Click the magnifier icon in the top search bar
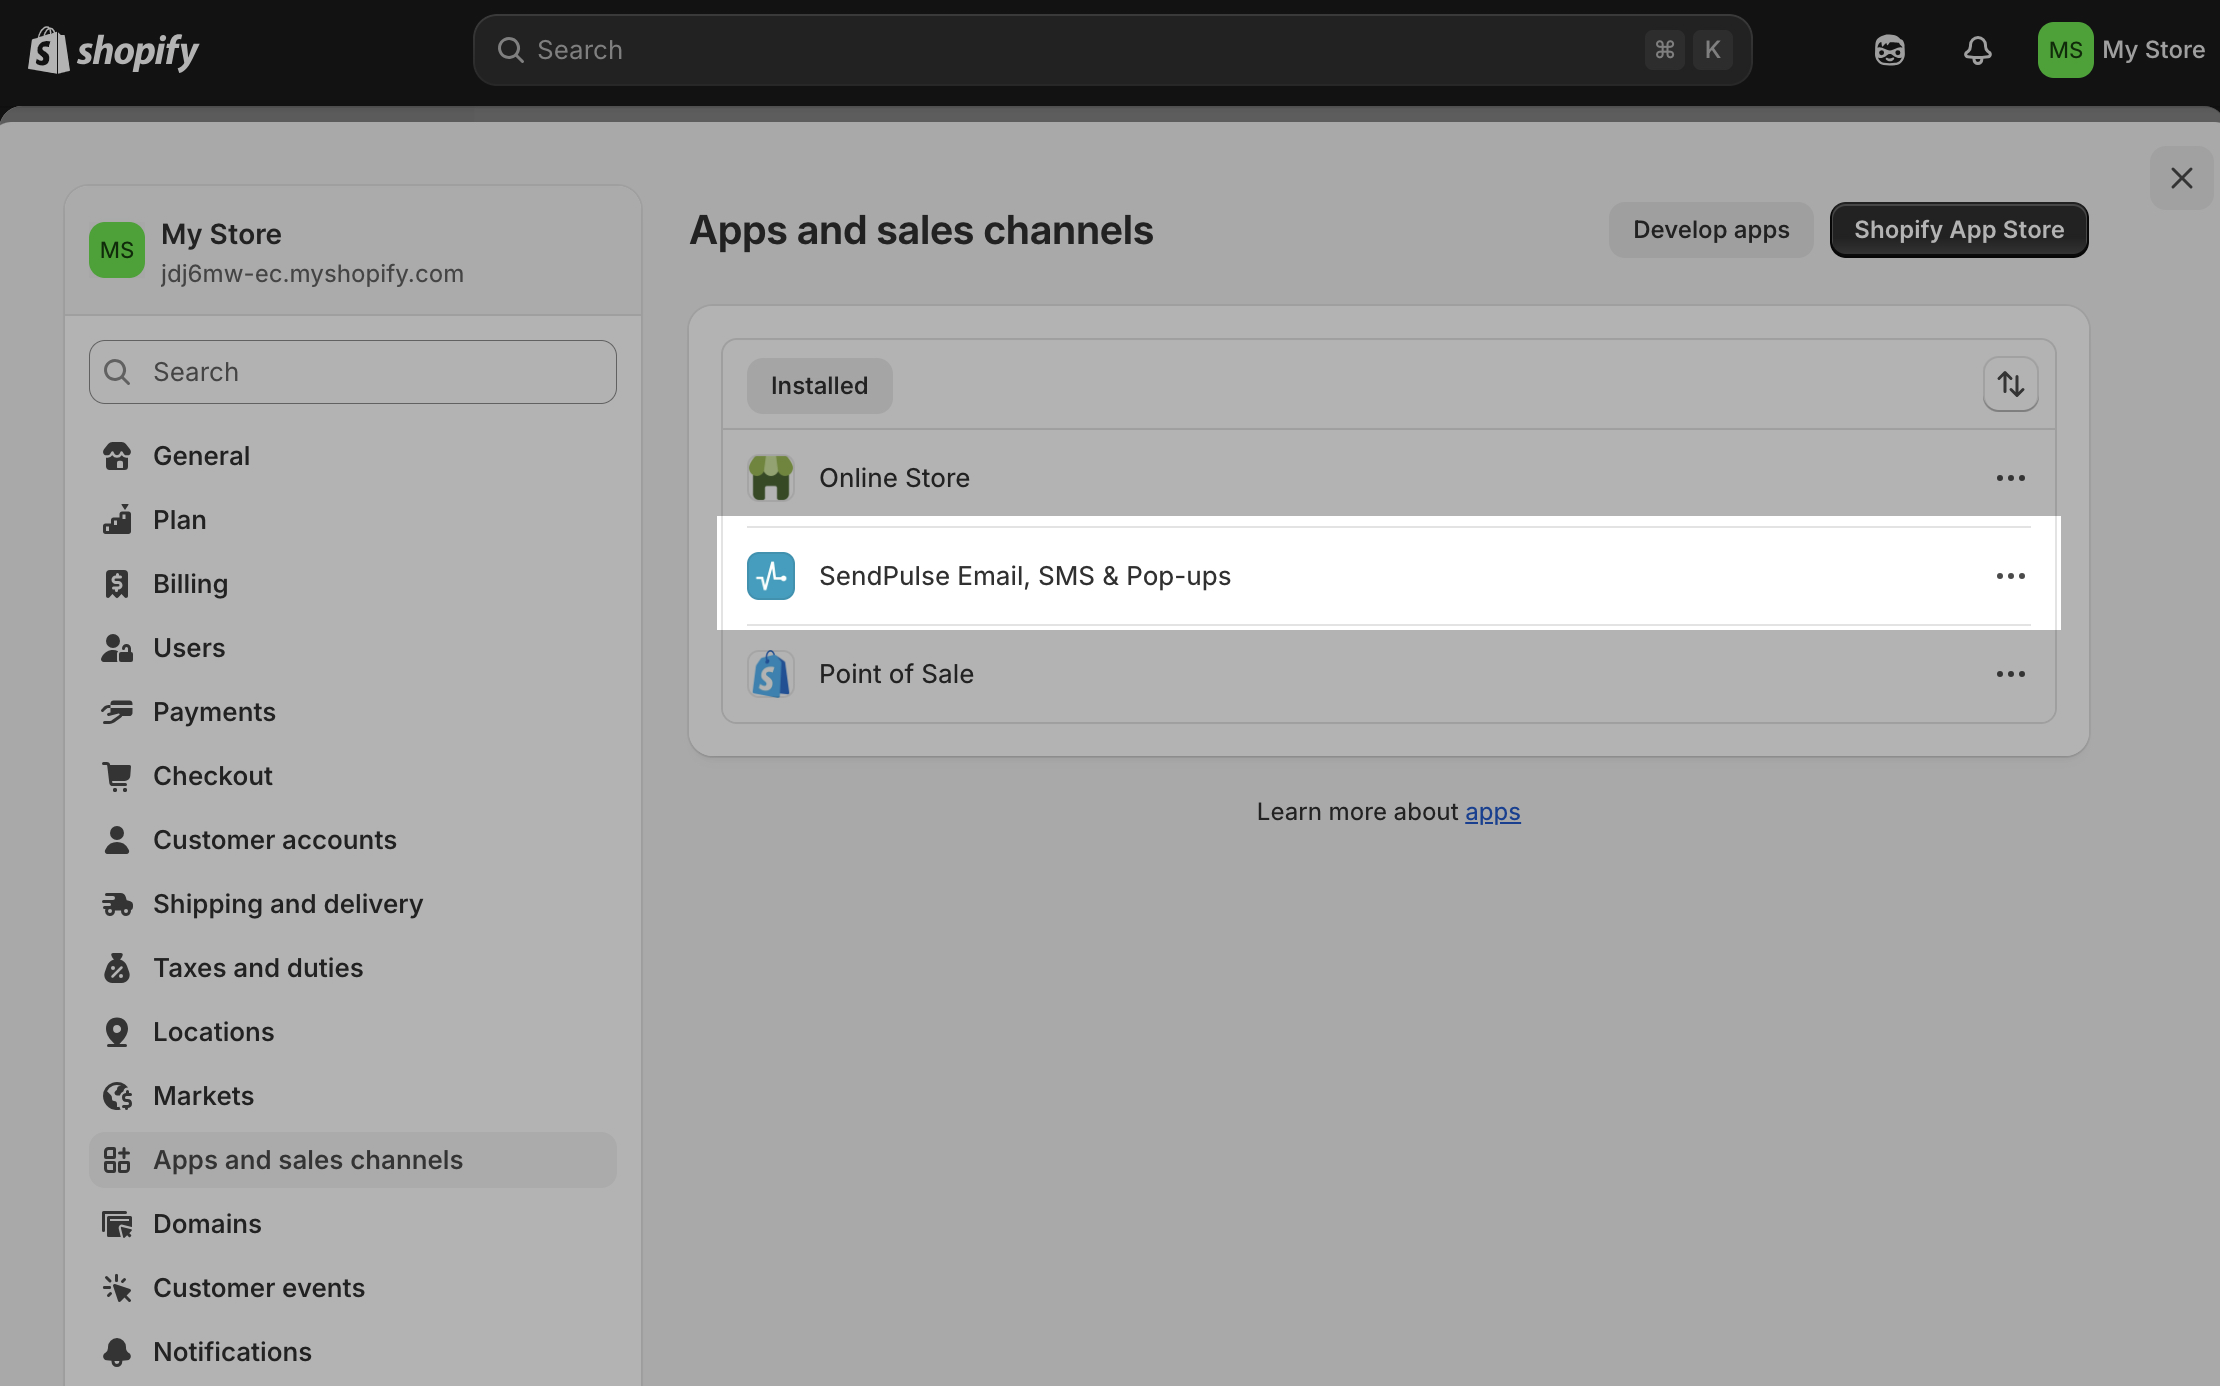 pos(510,50)
